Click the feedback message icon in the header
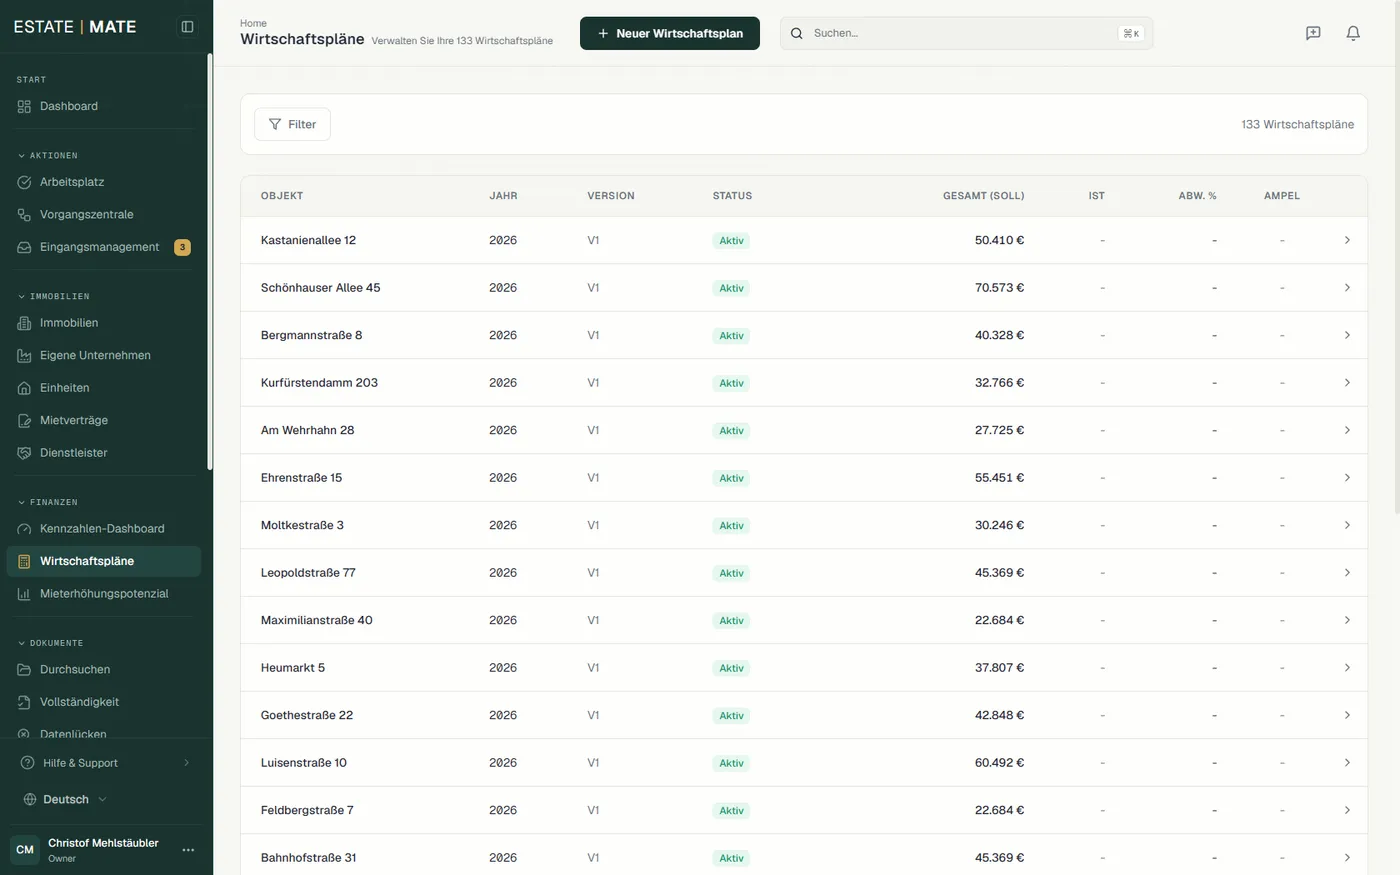 (x=1313, y=33)
